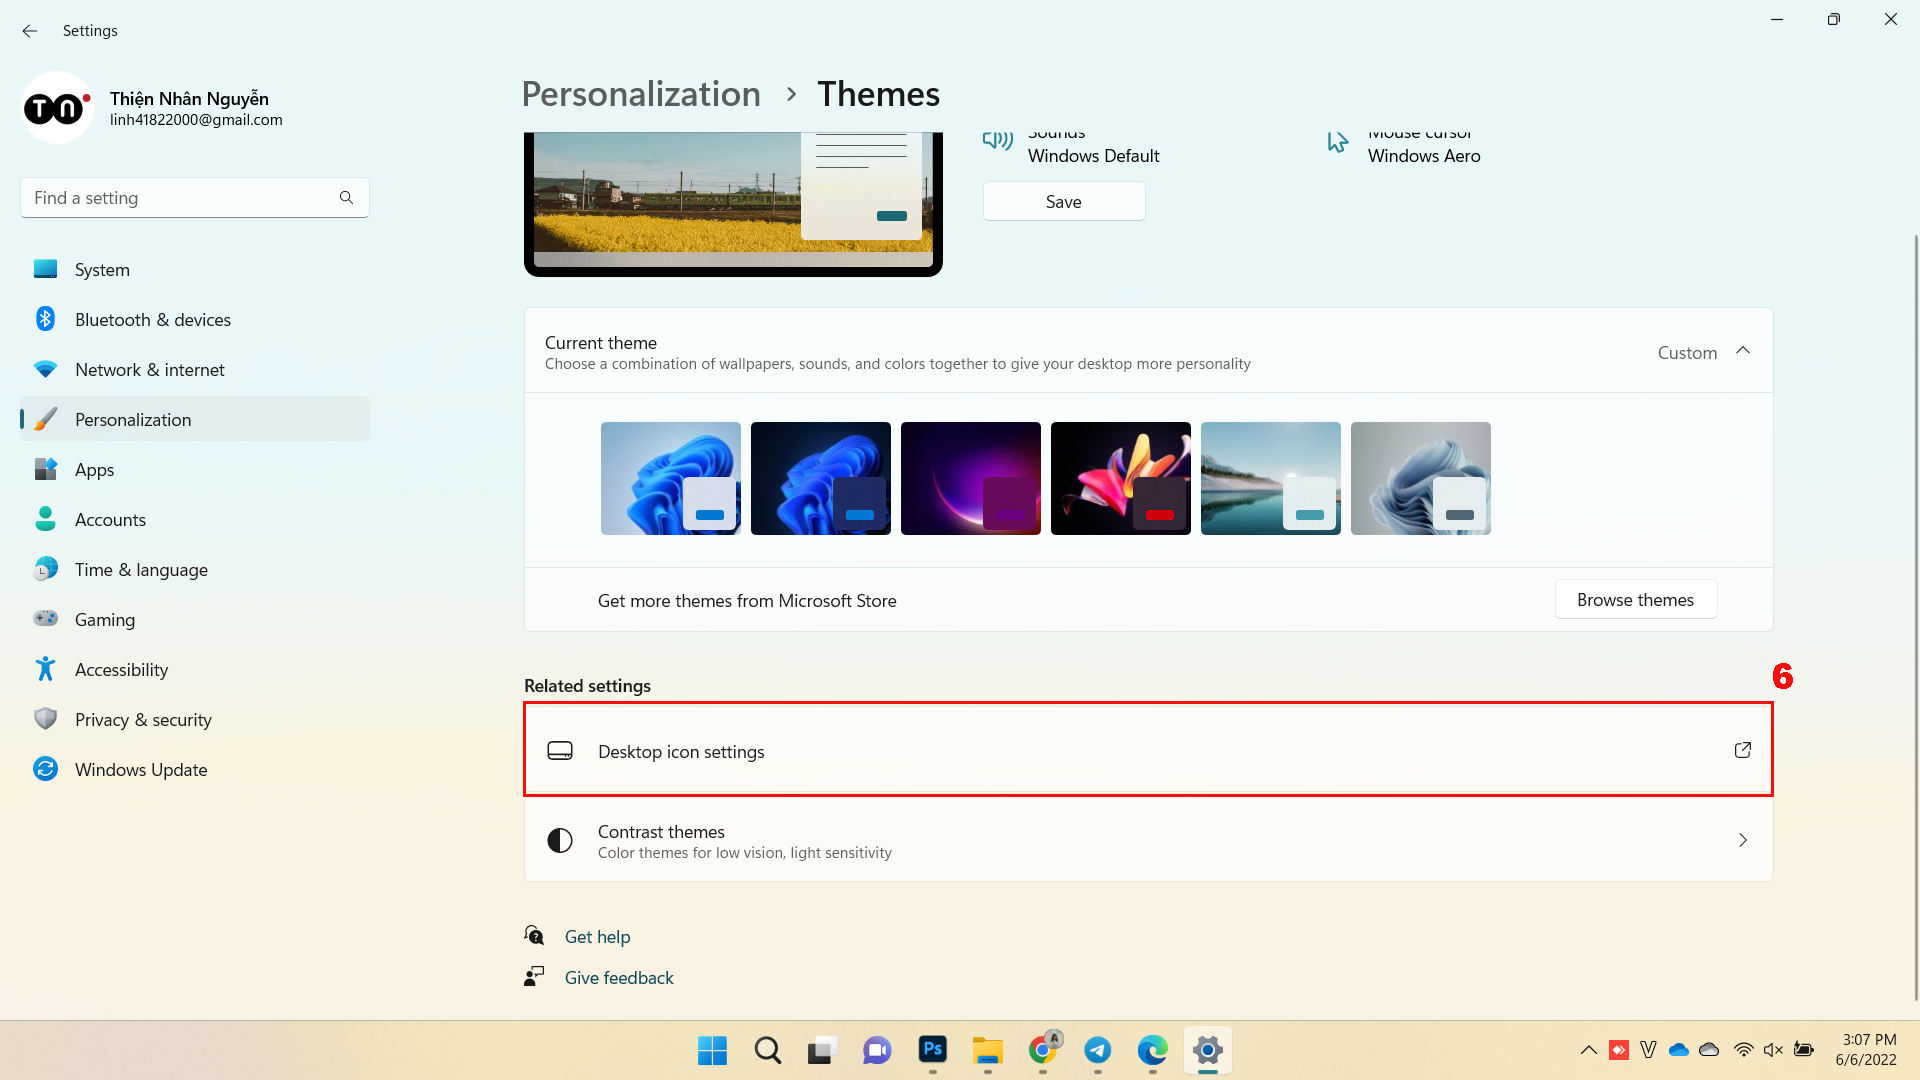Image resolution: width=1920 pixels, height=1080 pixels.
Task: Click the Custom theme label
Action: (1687, 353)
